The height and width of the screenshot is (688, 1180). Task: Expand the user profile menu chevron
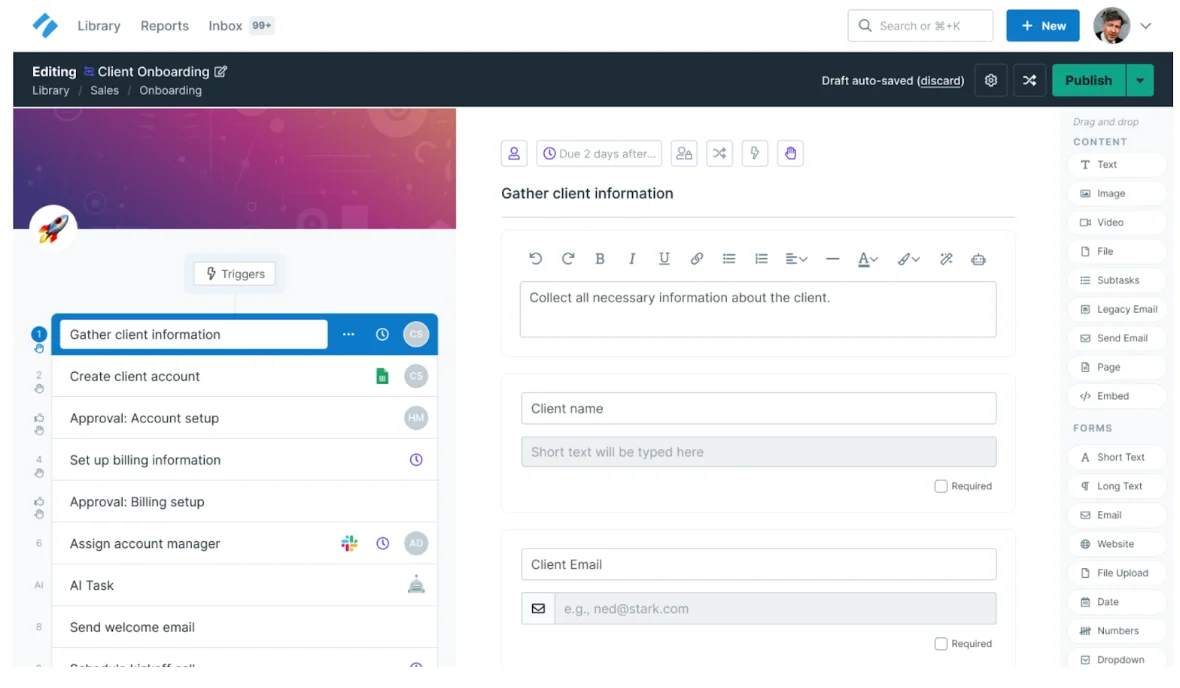[1146, 26]
